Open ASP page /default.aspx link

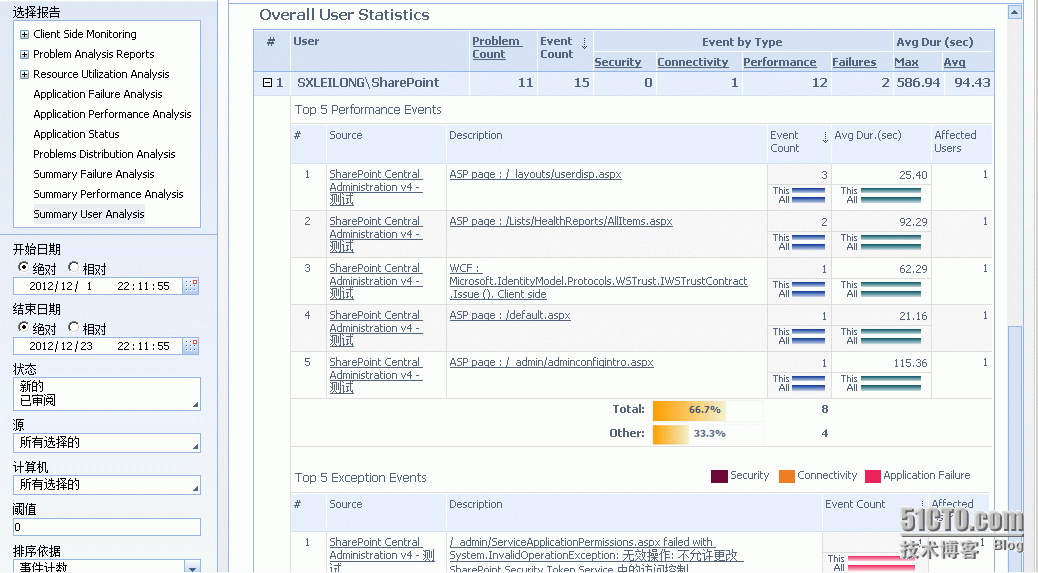click(x=510, y=315)
